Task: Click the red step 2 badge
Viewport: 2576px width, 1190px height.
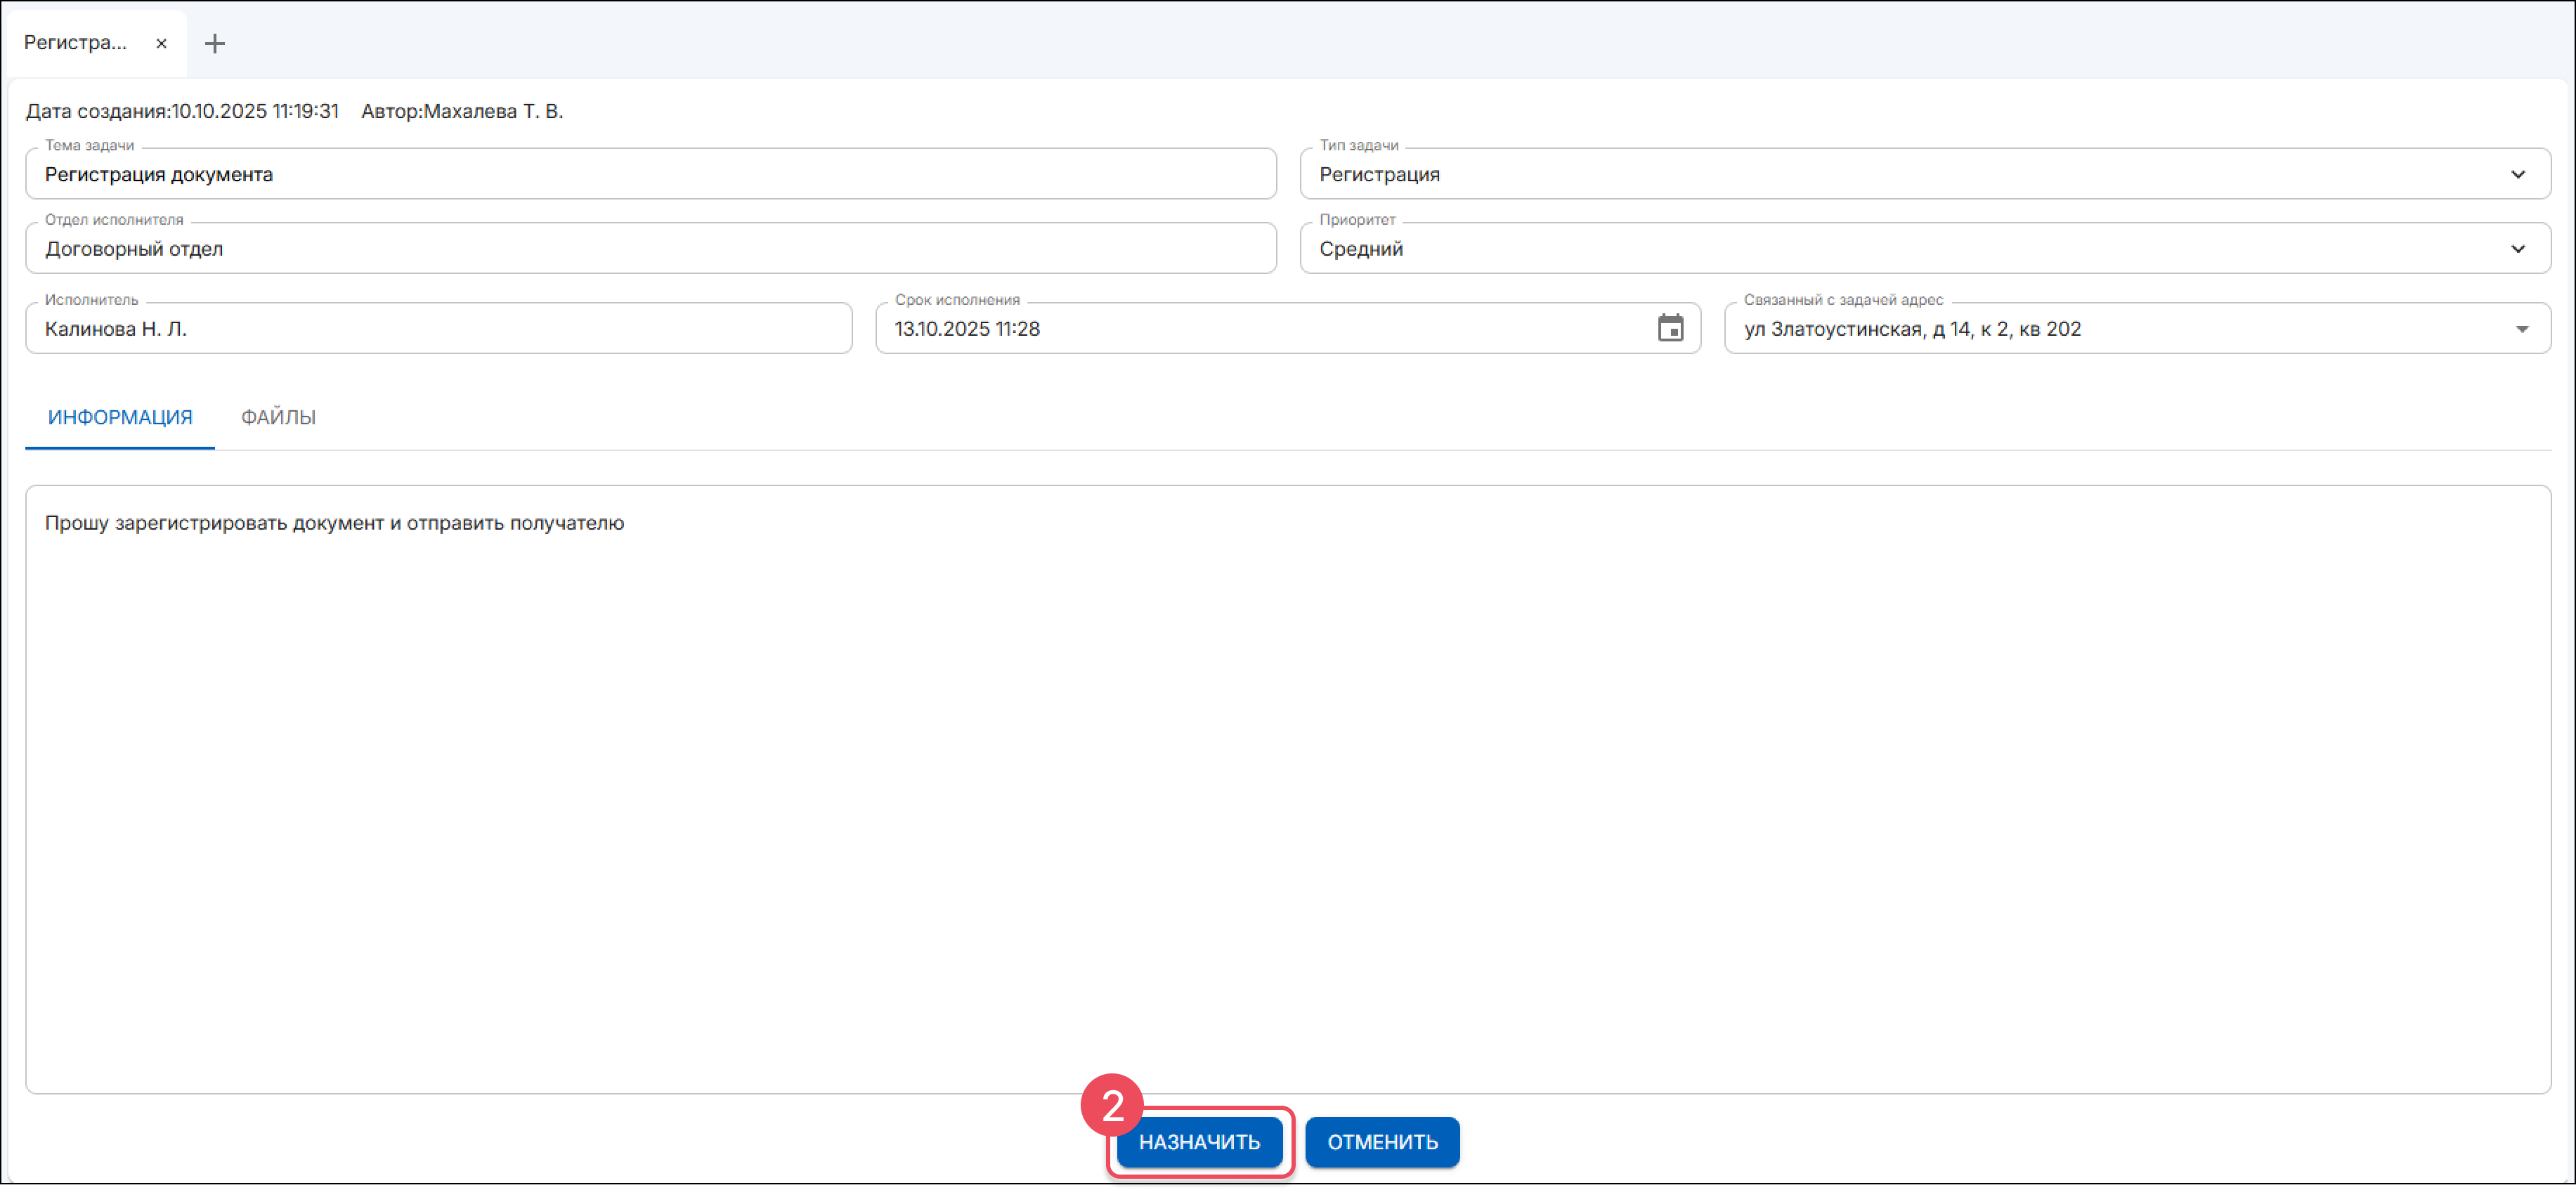Action: click(x=1111, y=1105)
